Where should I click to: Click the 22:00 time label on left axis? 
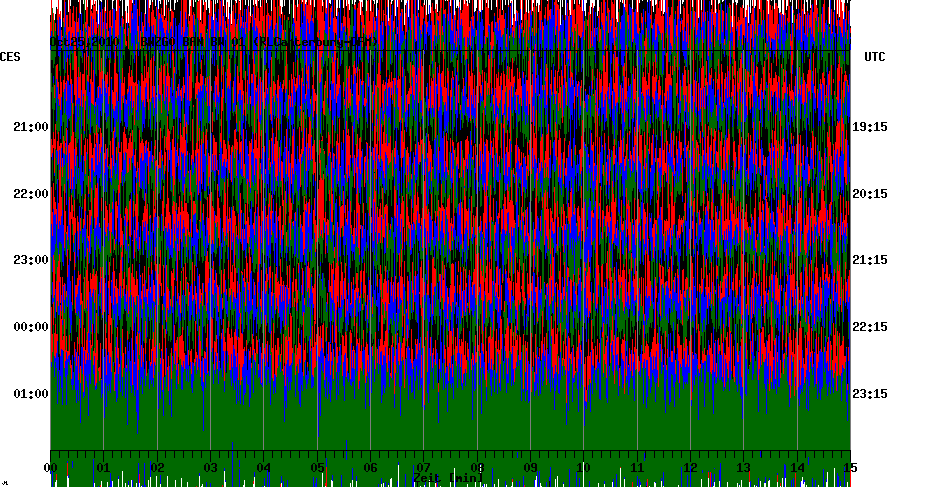coord(30,194)
